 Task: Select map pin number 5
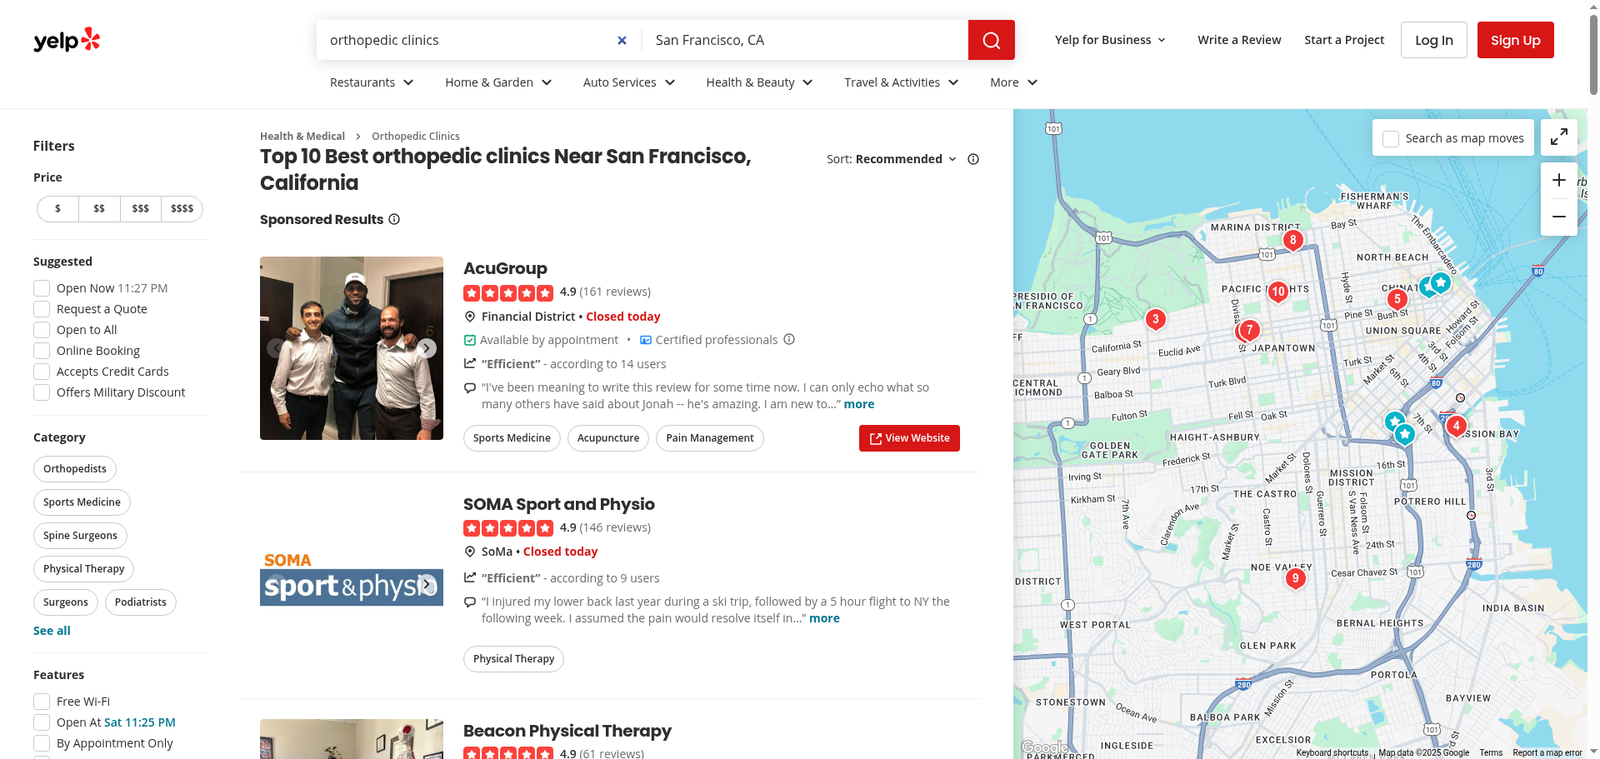pos(1397,300)
